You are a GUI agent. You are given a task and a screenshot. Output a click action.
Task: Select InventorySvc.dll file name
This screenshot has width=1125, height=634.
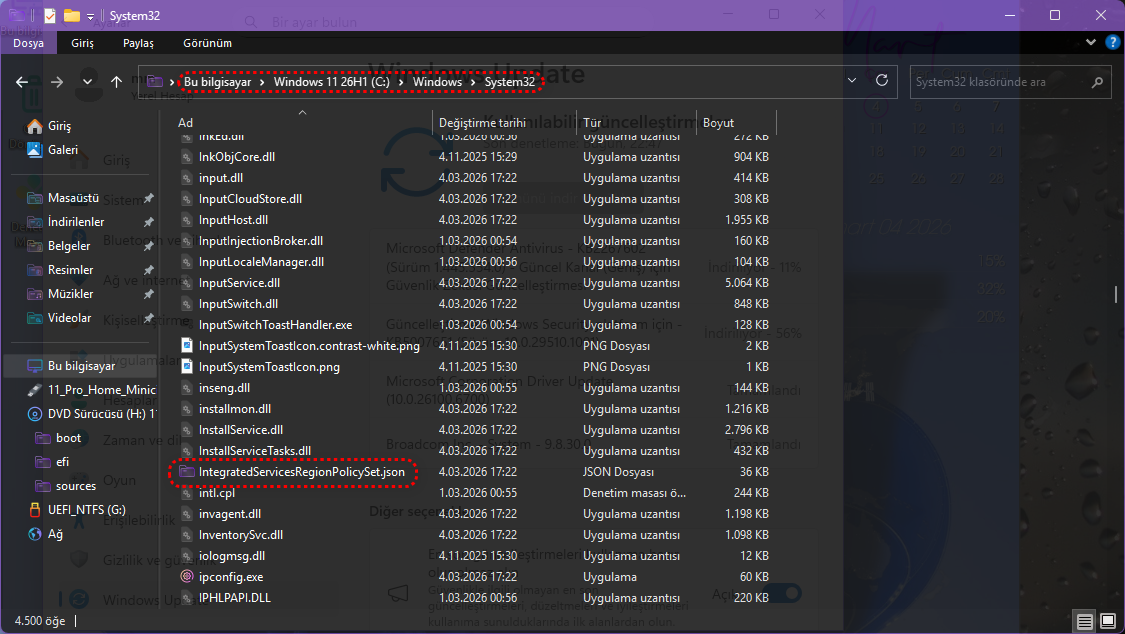240,535
